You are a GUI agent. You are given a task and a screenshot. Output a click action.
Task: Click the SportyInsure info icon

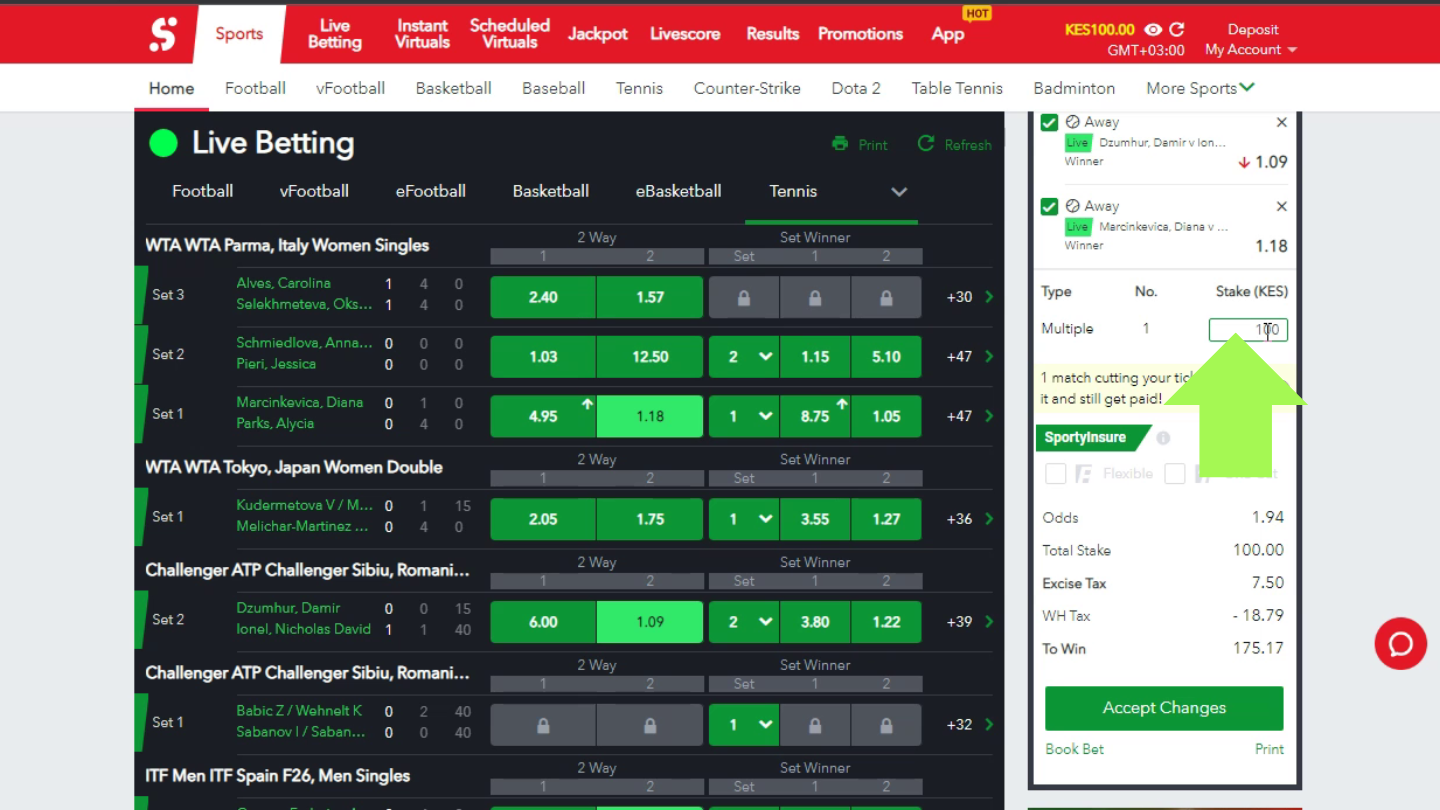coord(1163,438)
